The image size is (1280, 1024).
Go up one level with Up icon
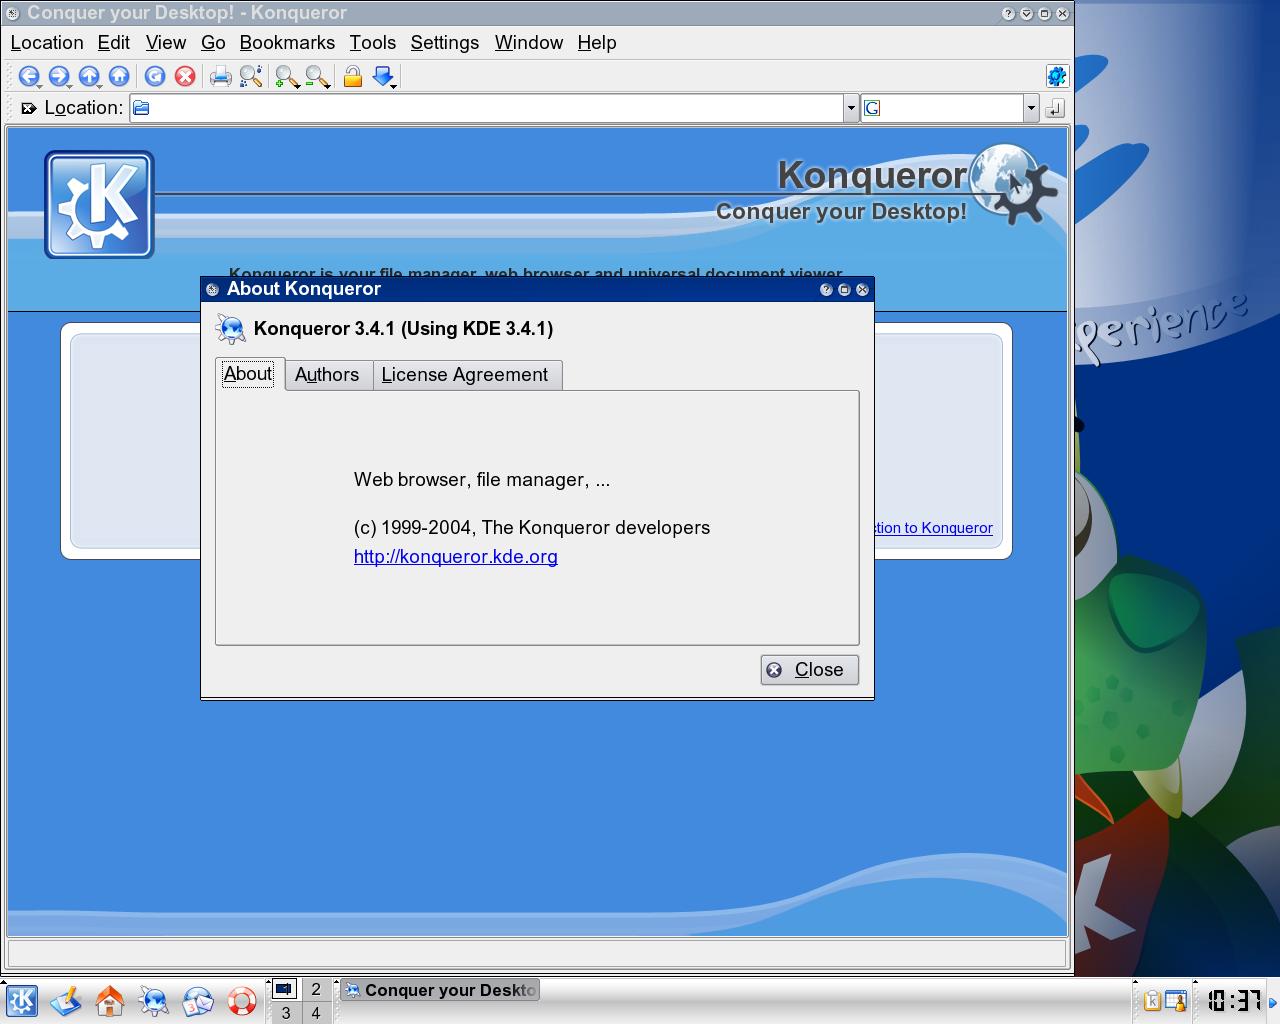point(89,76)
